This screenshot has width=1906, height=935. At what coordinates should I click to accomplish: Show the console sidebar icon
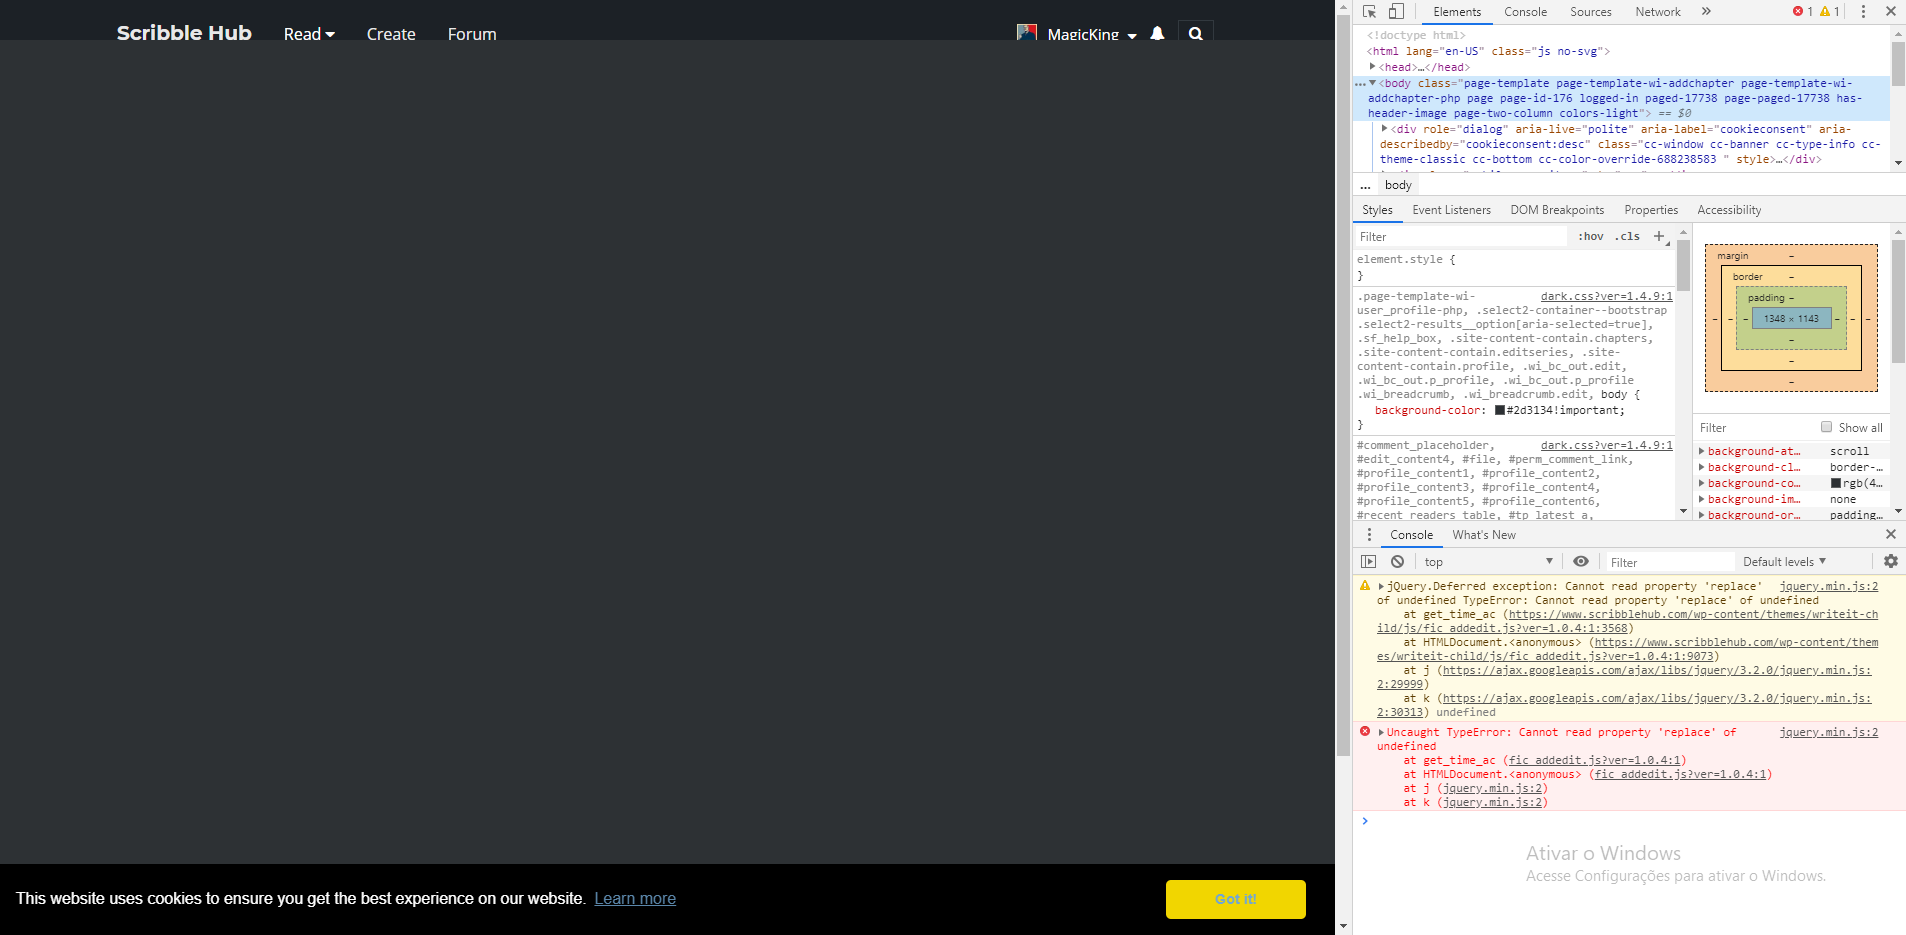pos(1369,562)
